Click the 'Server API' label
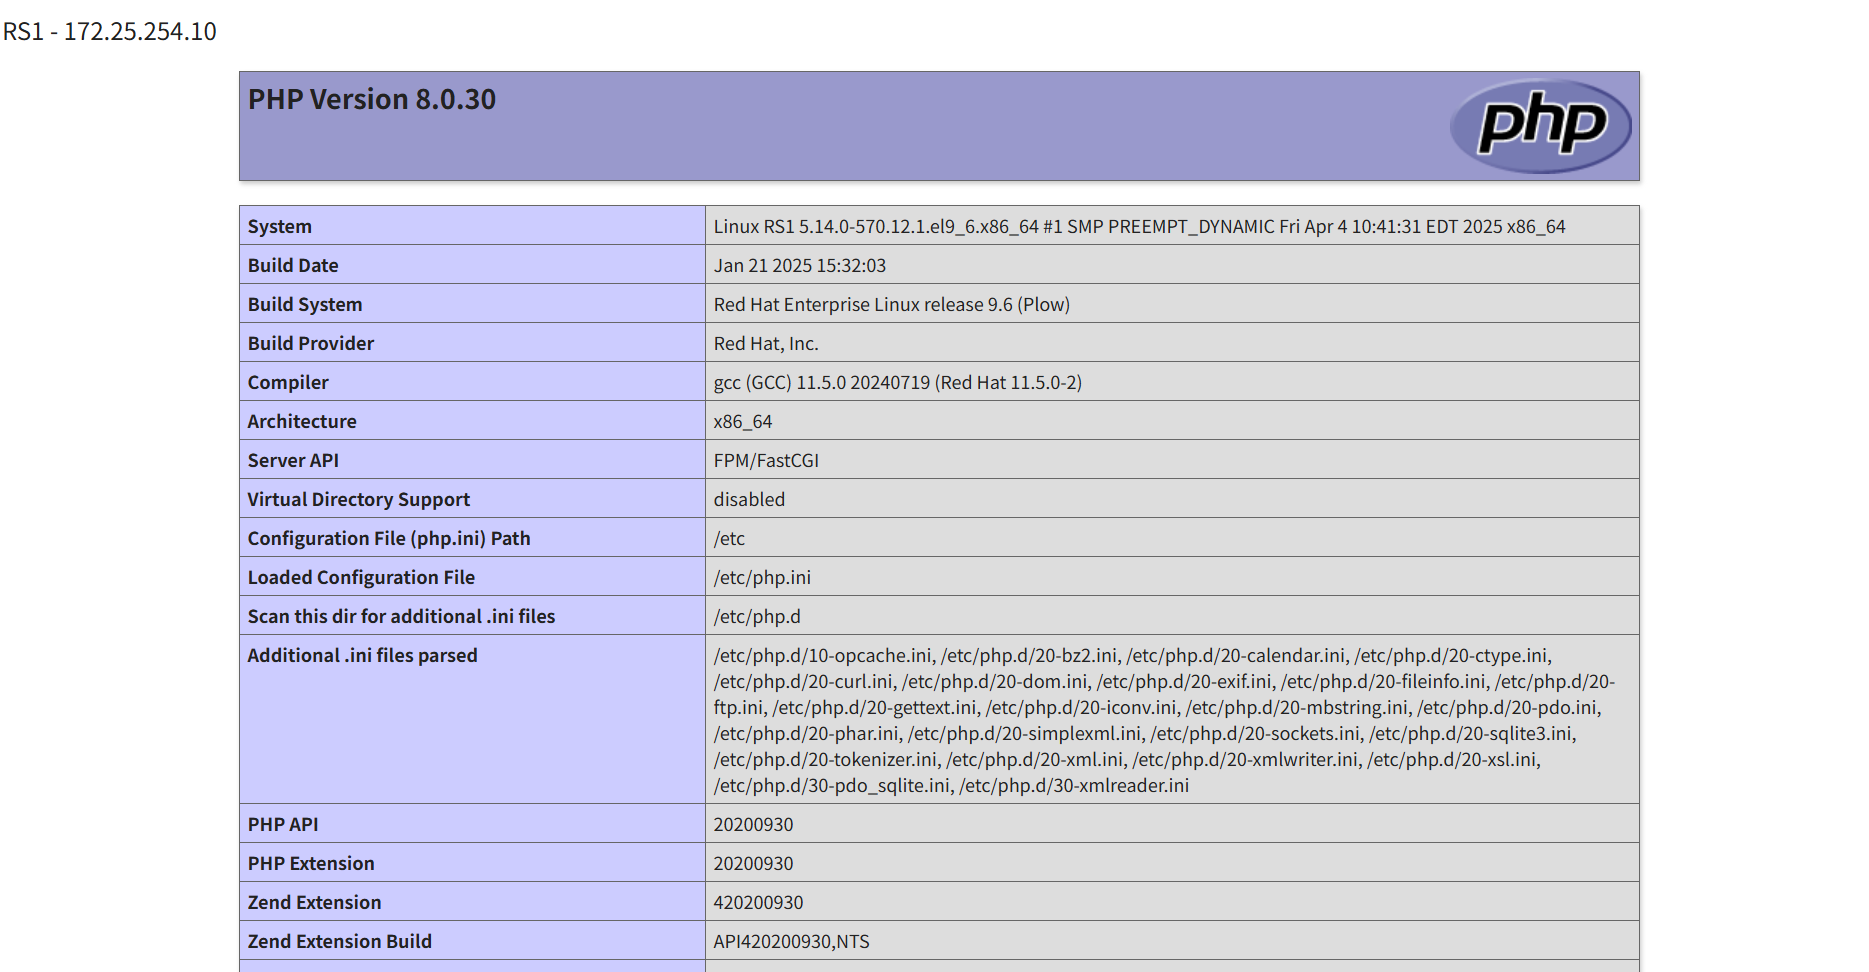 293,461
